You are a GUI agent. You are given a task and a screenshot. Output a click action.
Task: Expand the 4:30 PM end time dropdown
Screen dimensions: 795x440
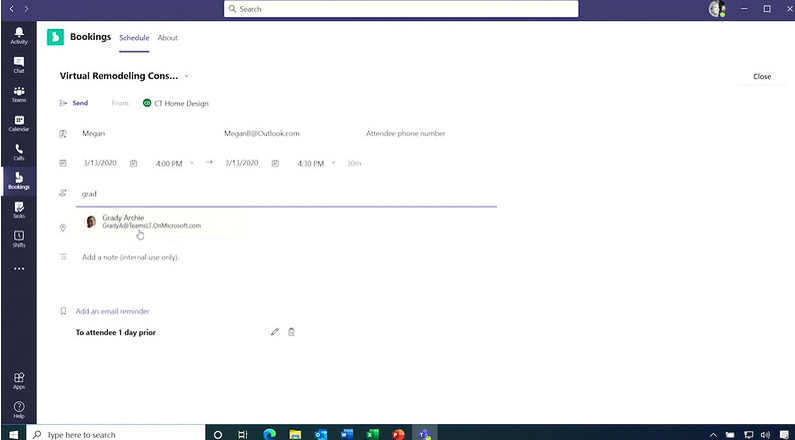[333, 163]
